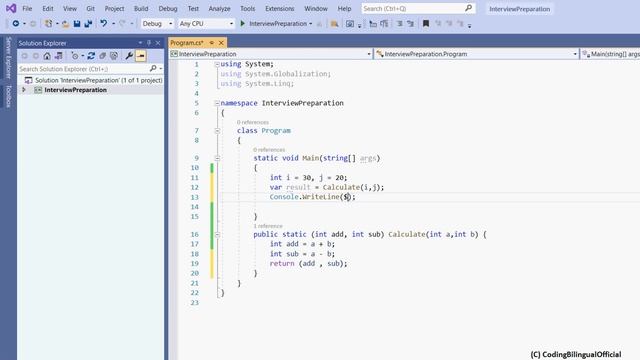
Task: Click the search magnifier in Quick Launch
Action: click(x=469, y=8)
